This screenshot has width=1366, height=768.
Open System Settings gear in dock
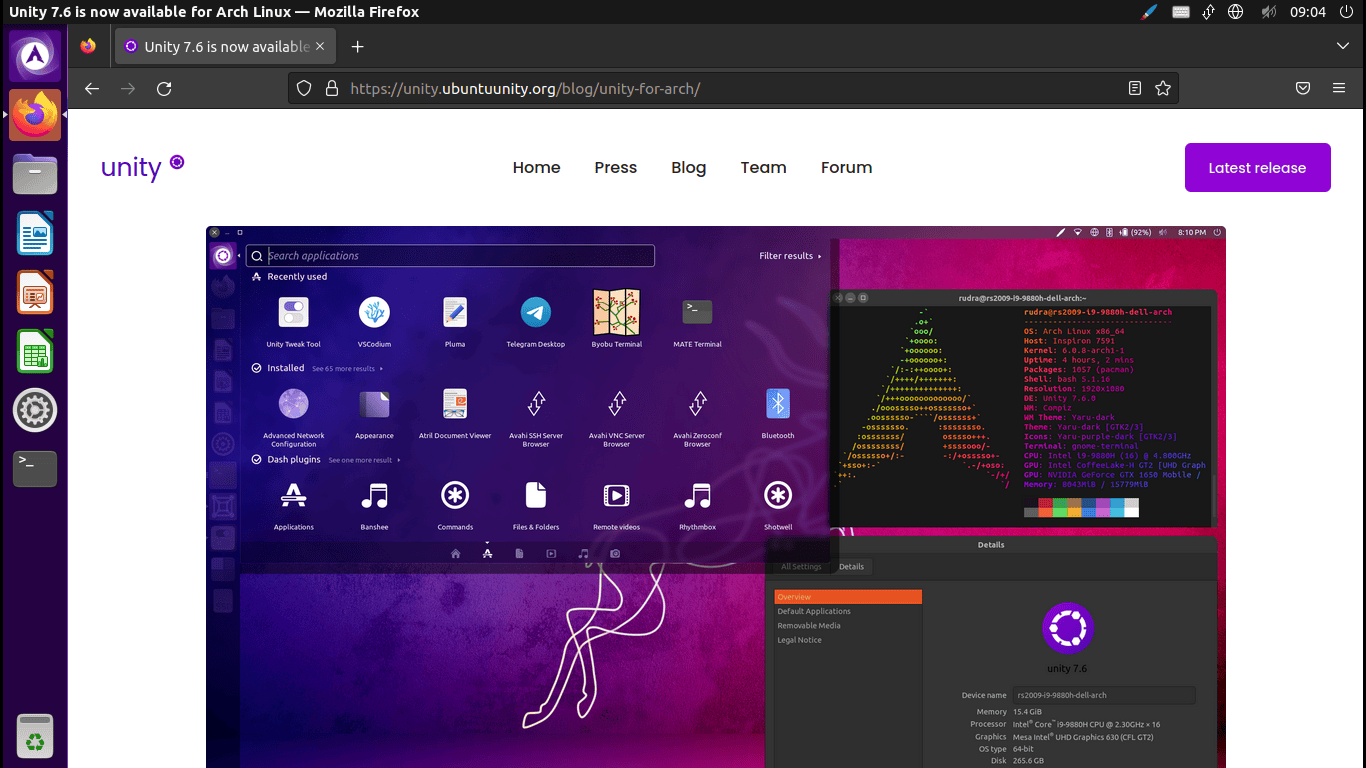(35, 410)
